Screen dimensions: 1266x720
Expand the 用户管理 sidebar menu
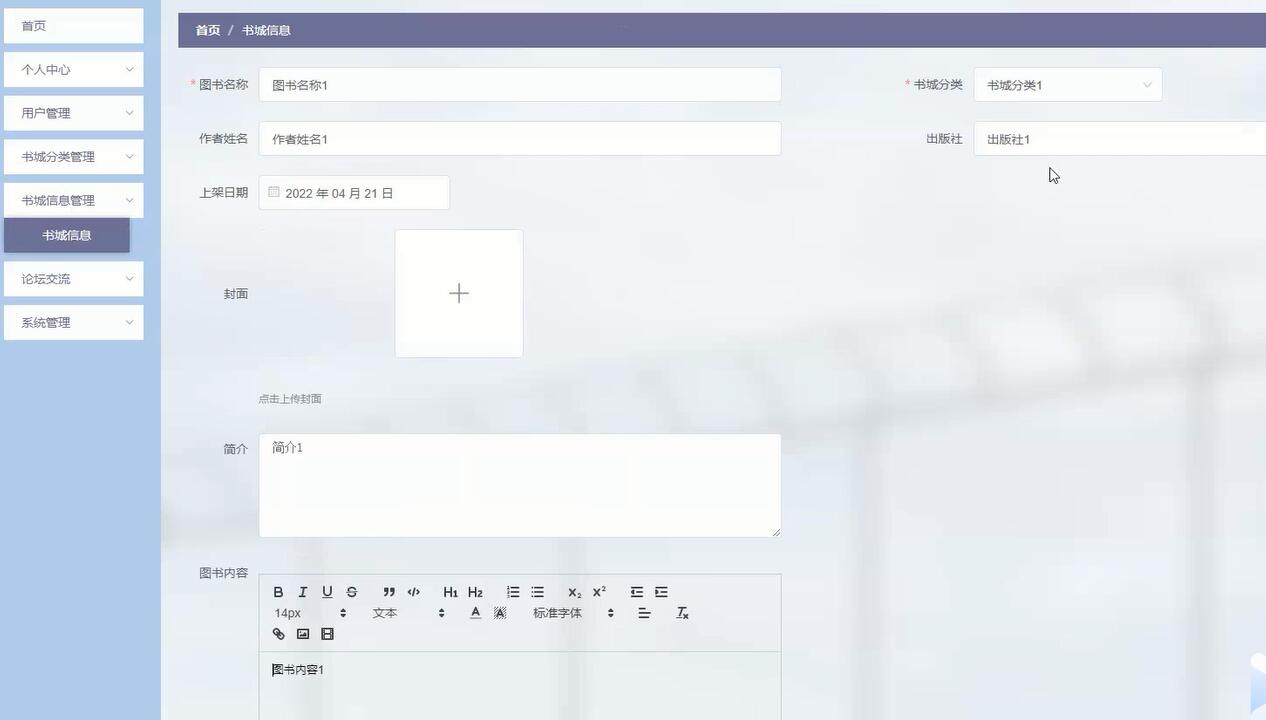pos(73,113)
